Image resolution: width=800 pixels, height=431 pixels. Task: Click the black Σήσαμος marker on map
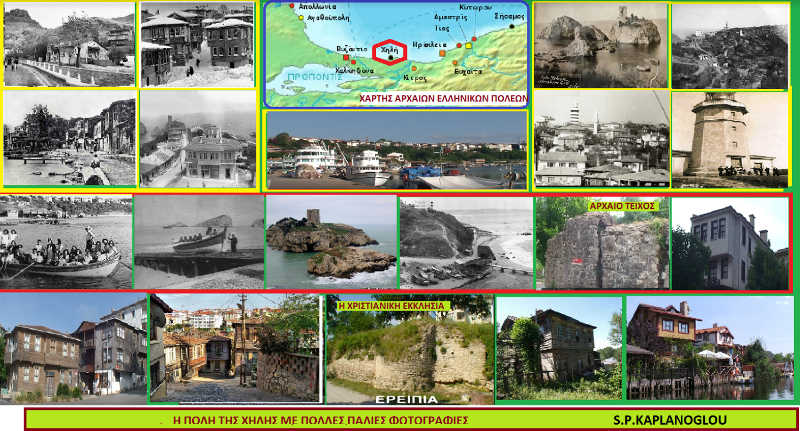tap(511, 27)
